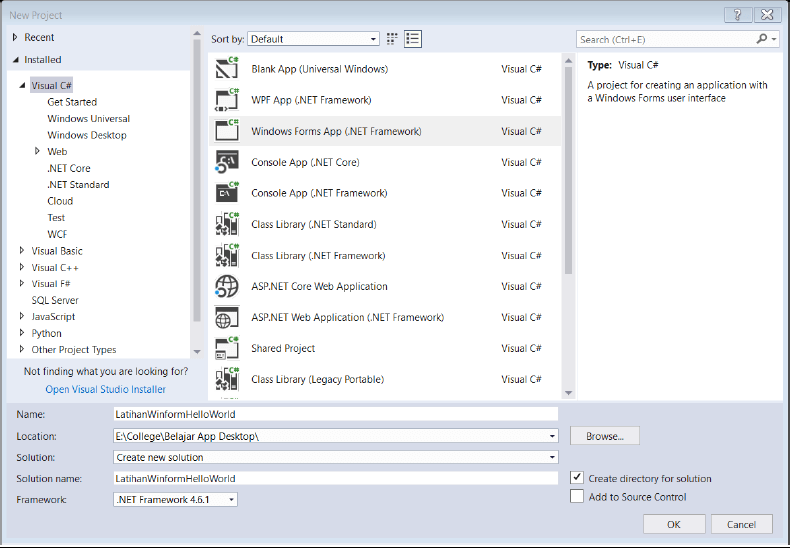Open the search options dropdown arrow
Screen dimensions: 791x549
(774, 39)
